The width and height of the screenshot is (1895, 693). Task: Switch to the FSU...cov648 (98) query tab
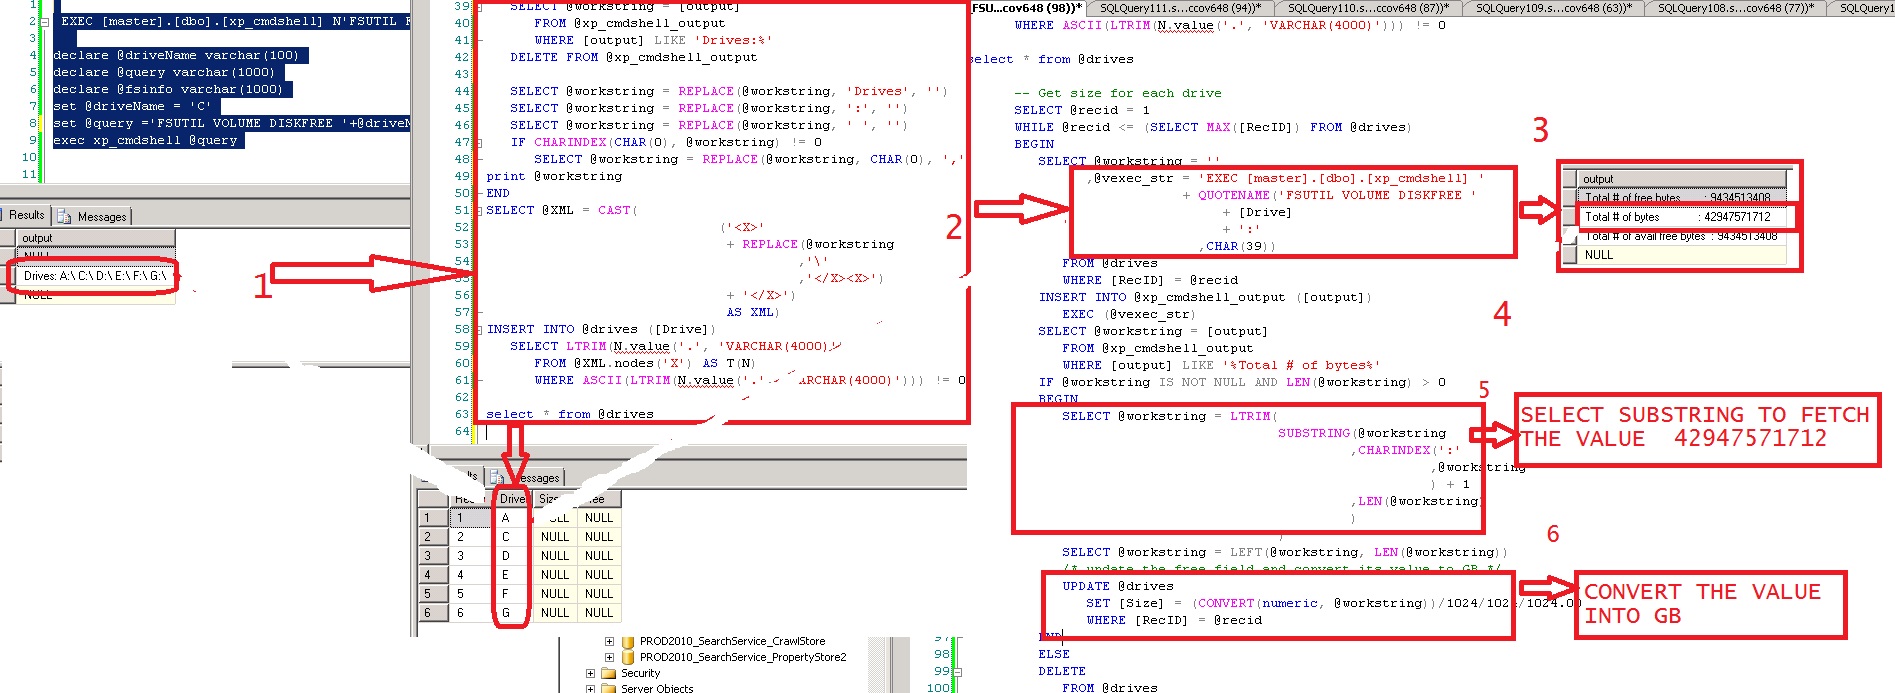[x=1027, y=8]
